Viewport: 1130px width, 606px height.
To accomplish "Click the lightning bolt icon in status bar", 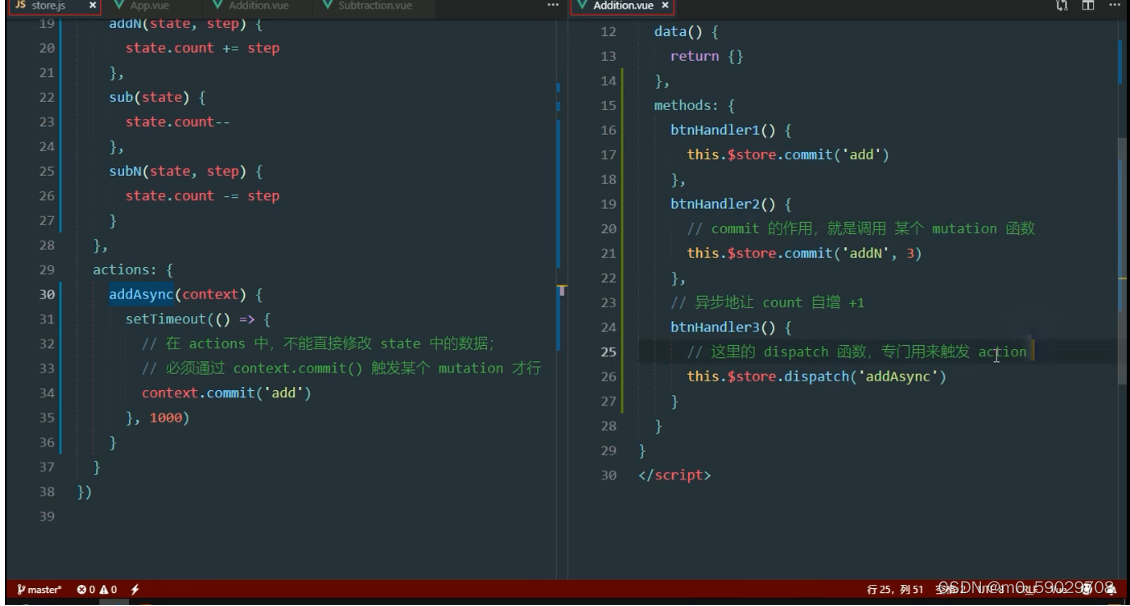I will (x=135, y=589).
